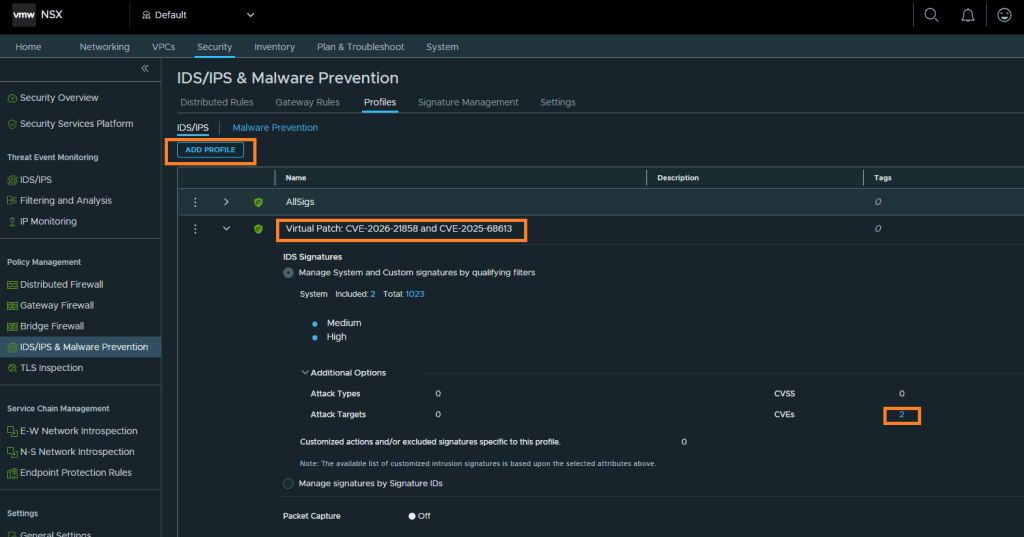Click the vmw NSX logo
The height and width of the screenshot is (537, 1024).
click(38, 14)
